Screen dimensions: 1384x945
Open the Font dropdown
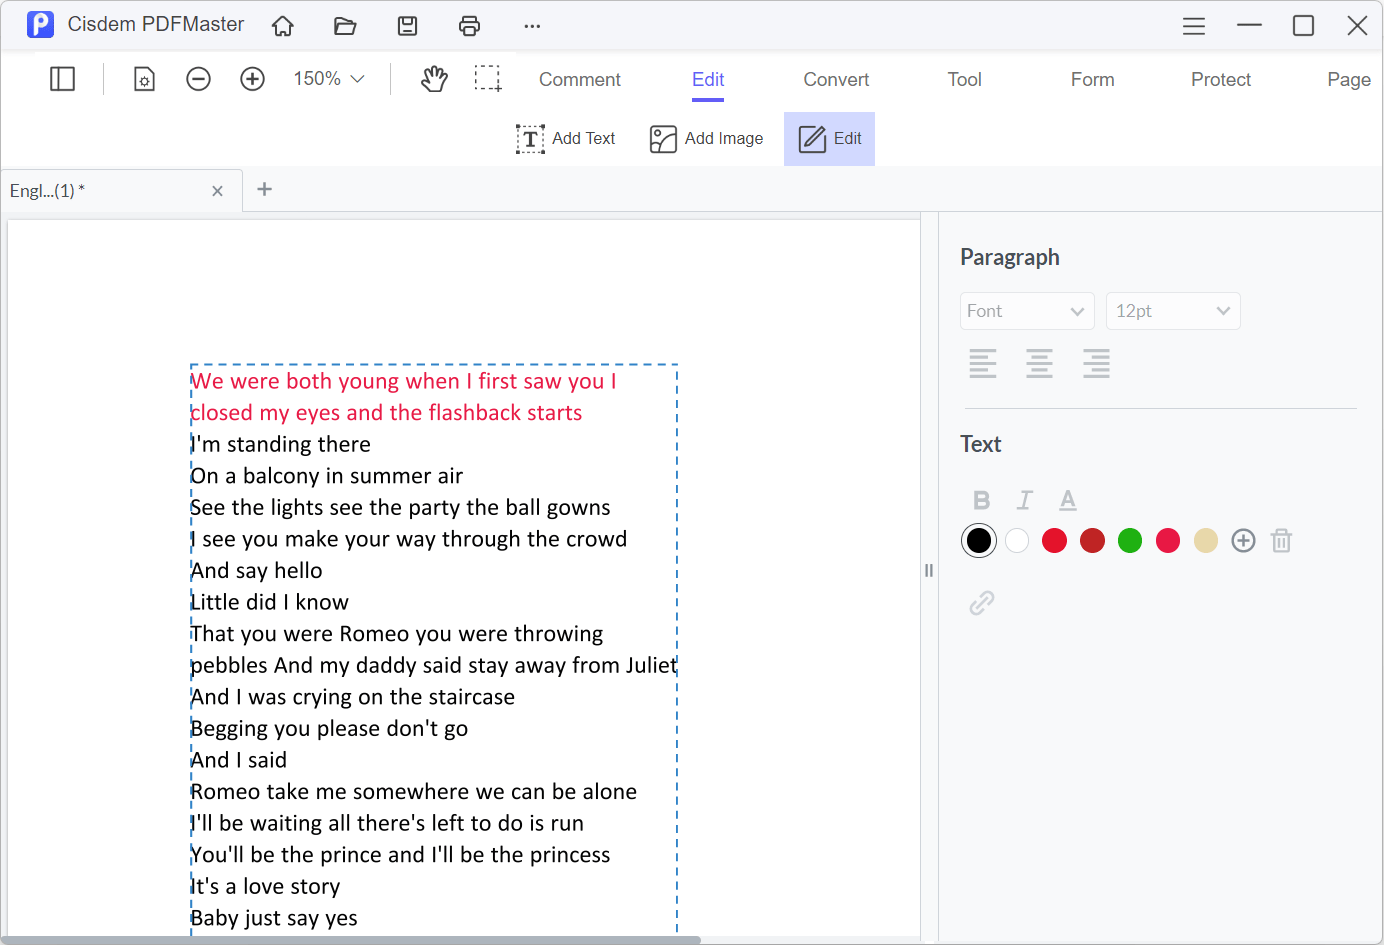(x=1026, y=311)
